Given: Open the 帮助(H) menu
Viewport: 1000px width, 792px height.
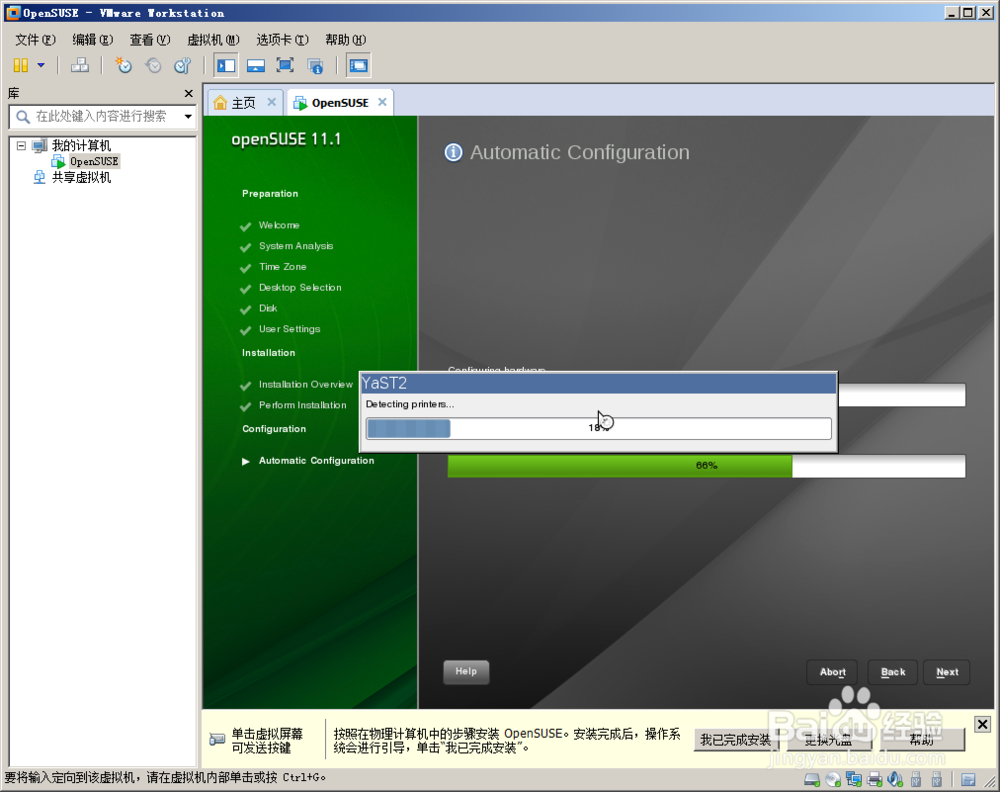Looking at the screenshot, I should click(345, 40).
